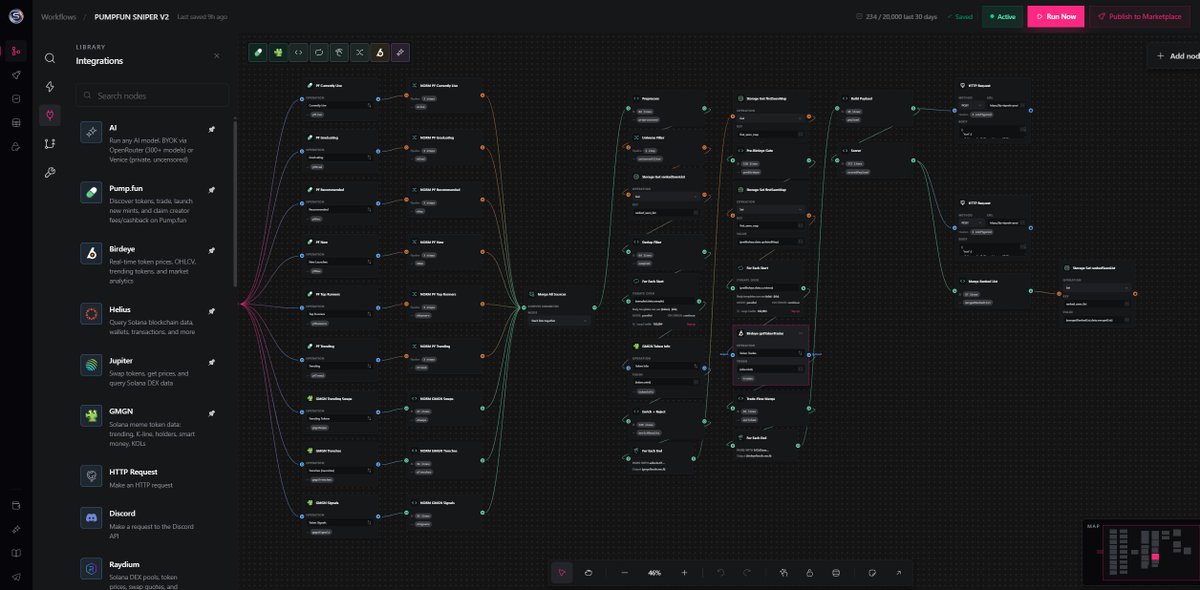Click the rocket icon in left rail
Viewport: 1200px width, 590px height.
pyautogui.click(x=16, y=75)
